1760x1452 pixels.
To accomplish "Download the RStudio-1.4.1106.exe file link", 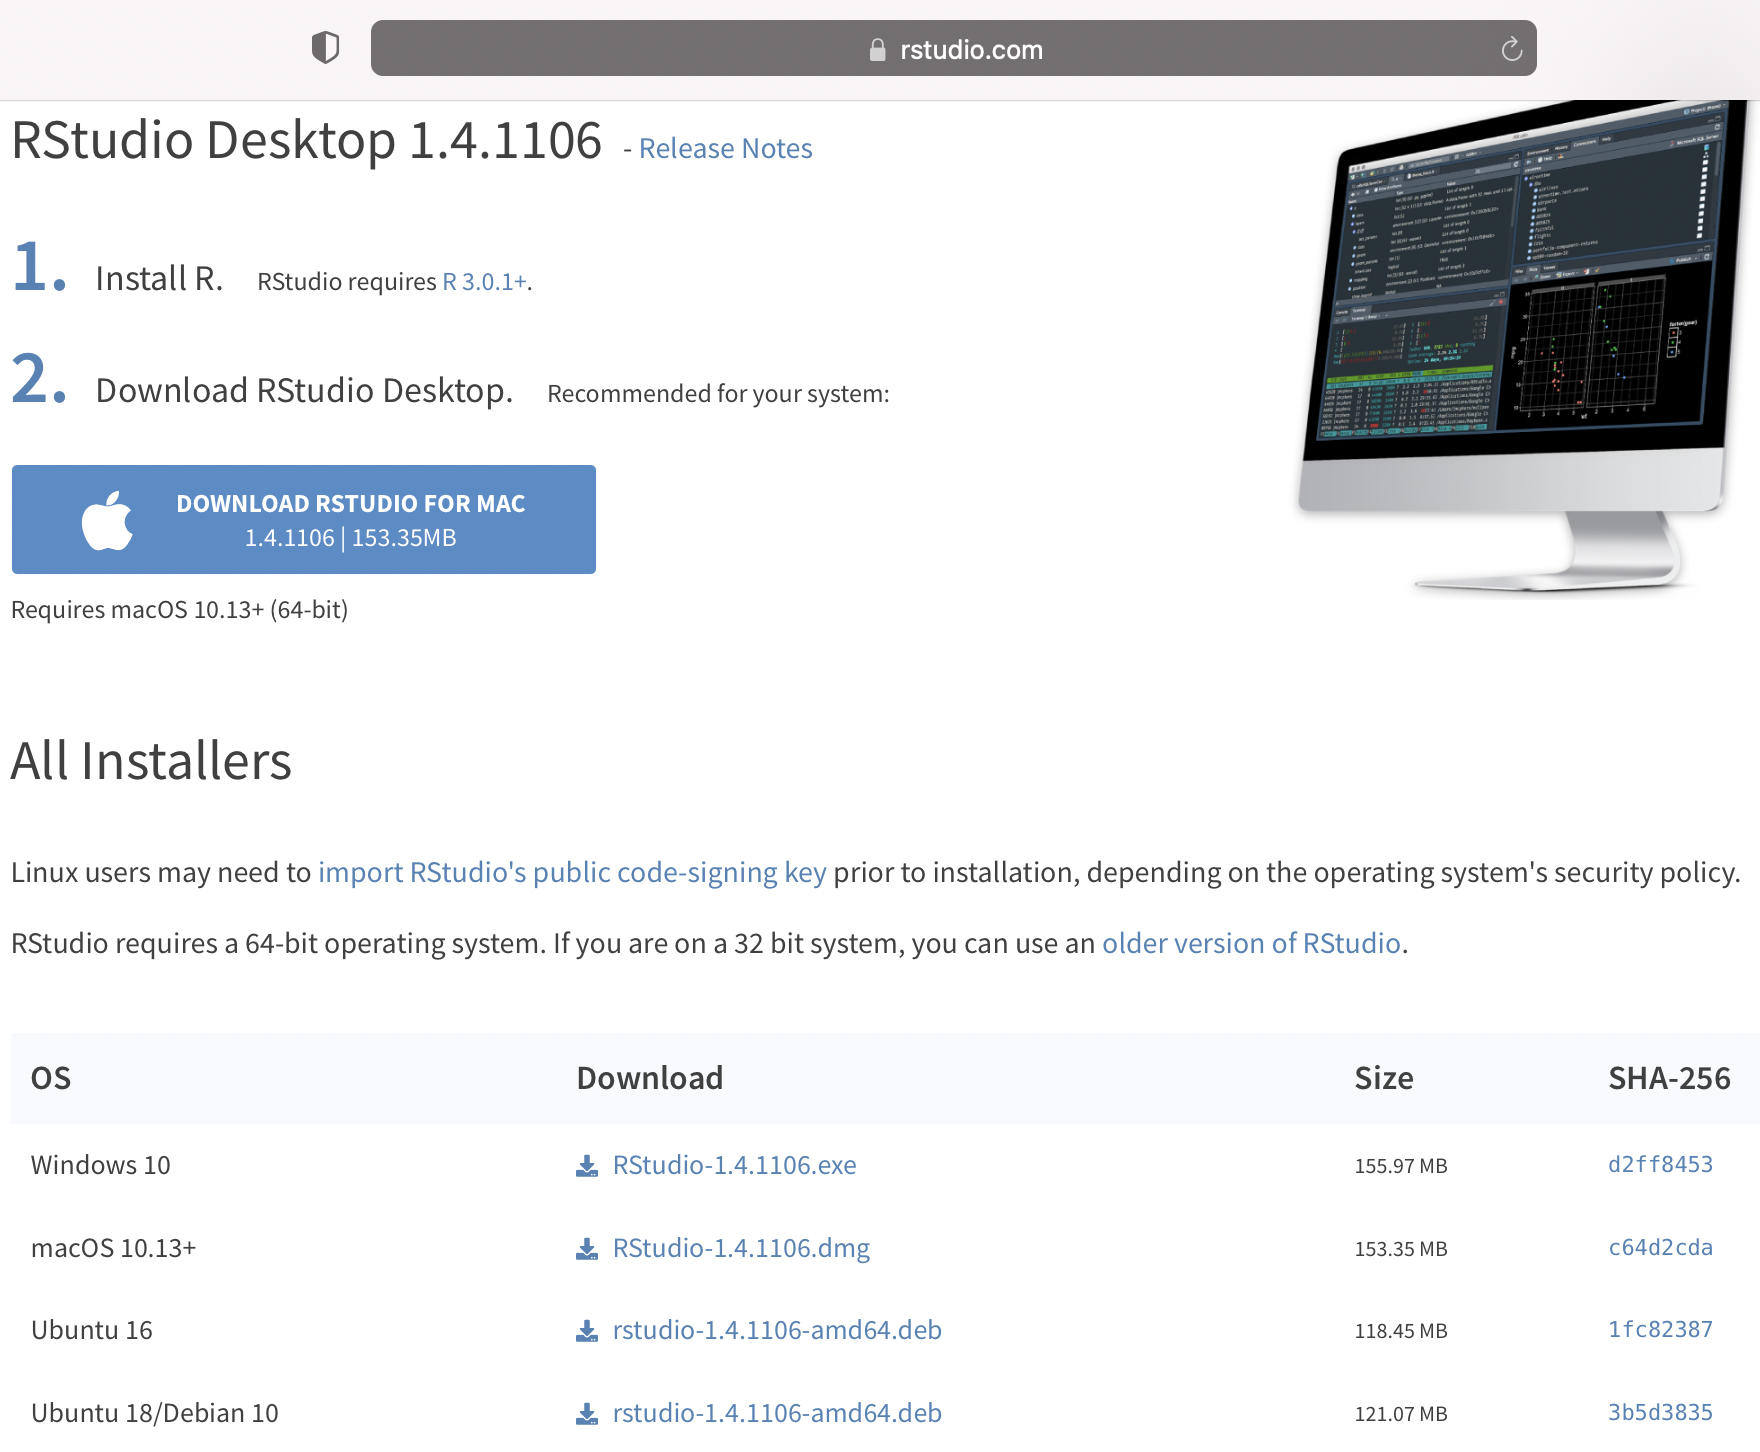I will coord(734,1166).
